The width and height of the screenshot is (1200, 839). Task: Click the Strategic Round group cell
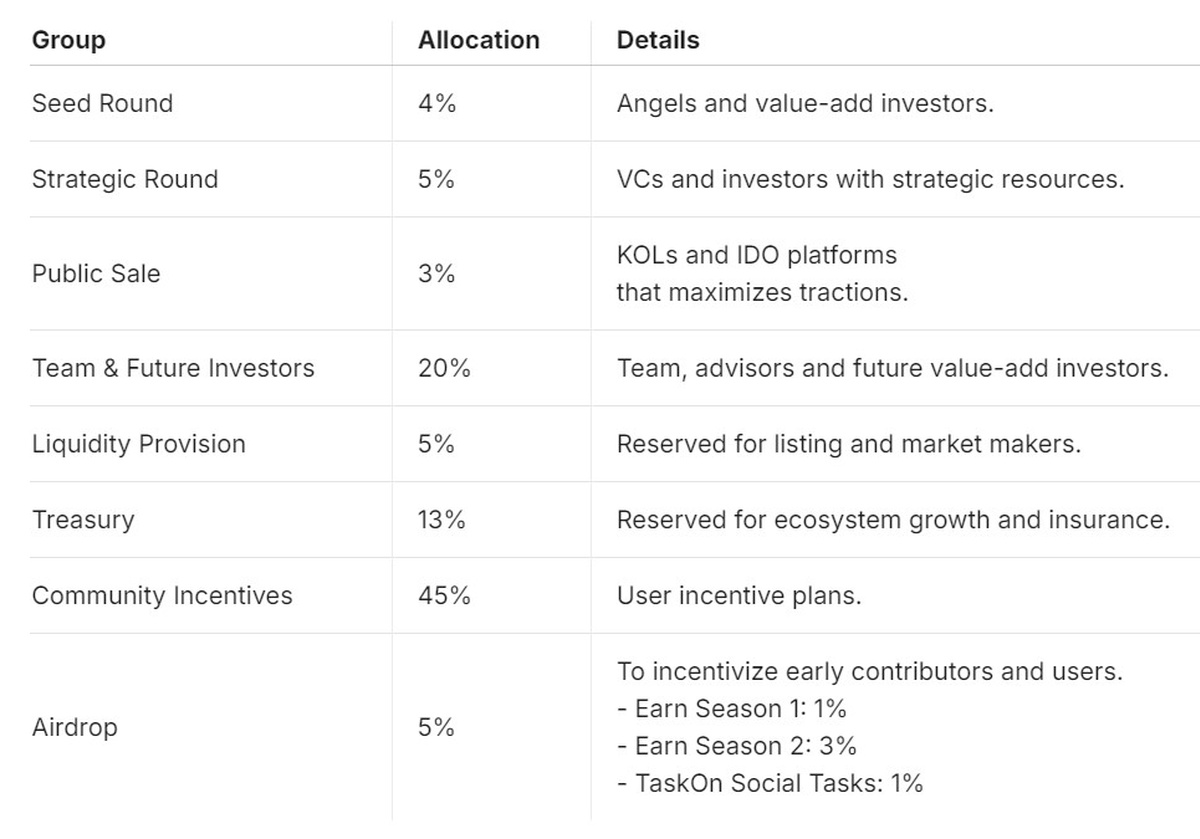(x=124, y=180)
